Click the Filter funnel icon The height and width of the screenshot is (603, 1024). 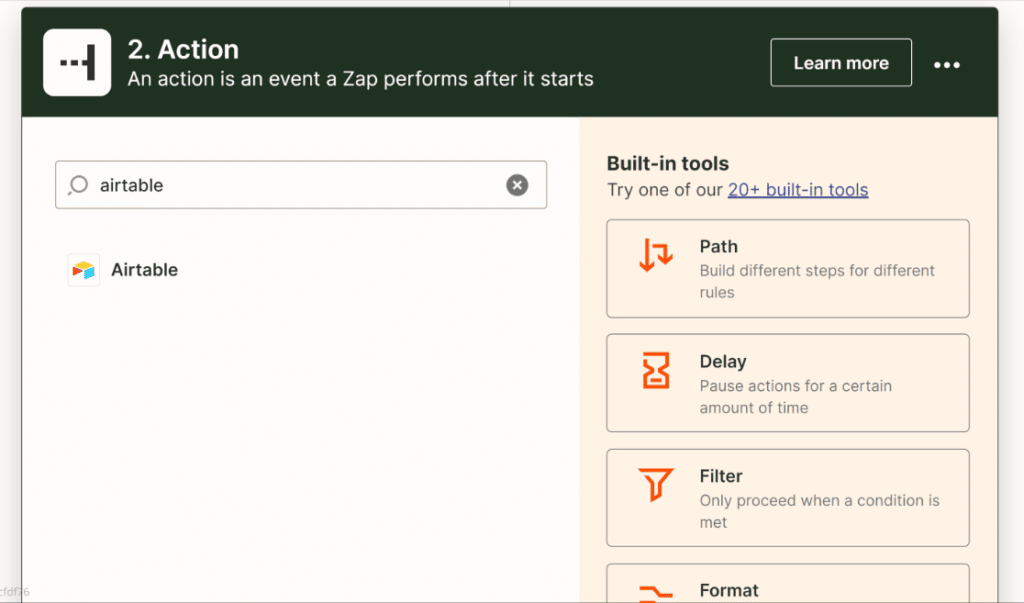pos(656,486)
